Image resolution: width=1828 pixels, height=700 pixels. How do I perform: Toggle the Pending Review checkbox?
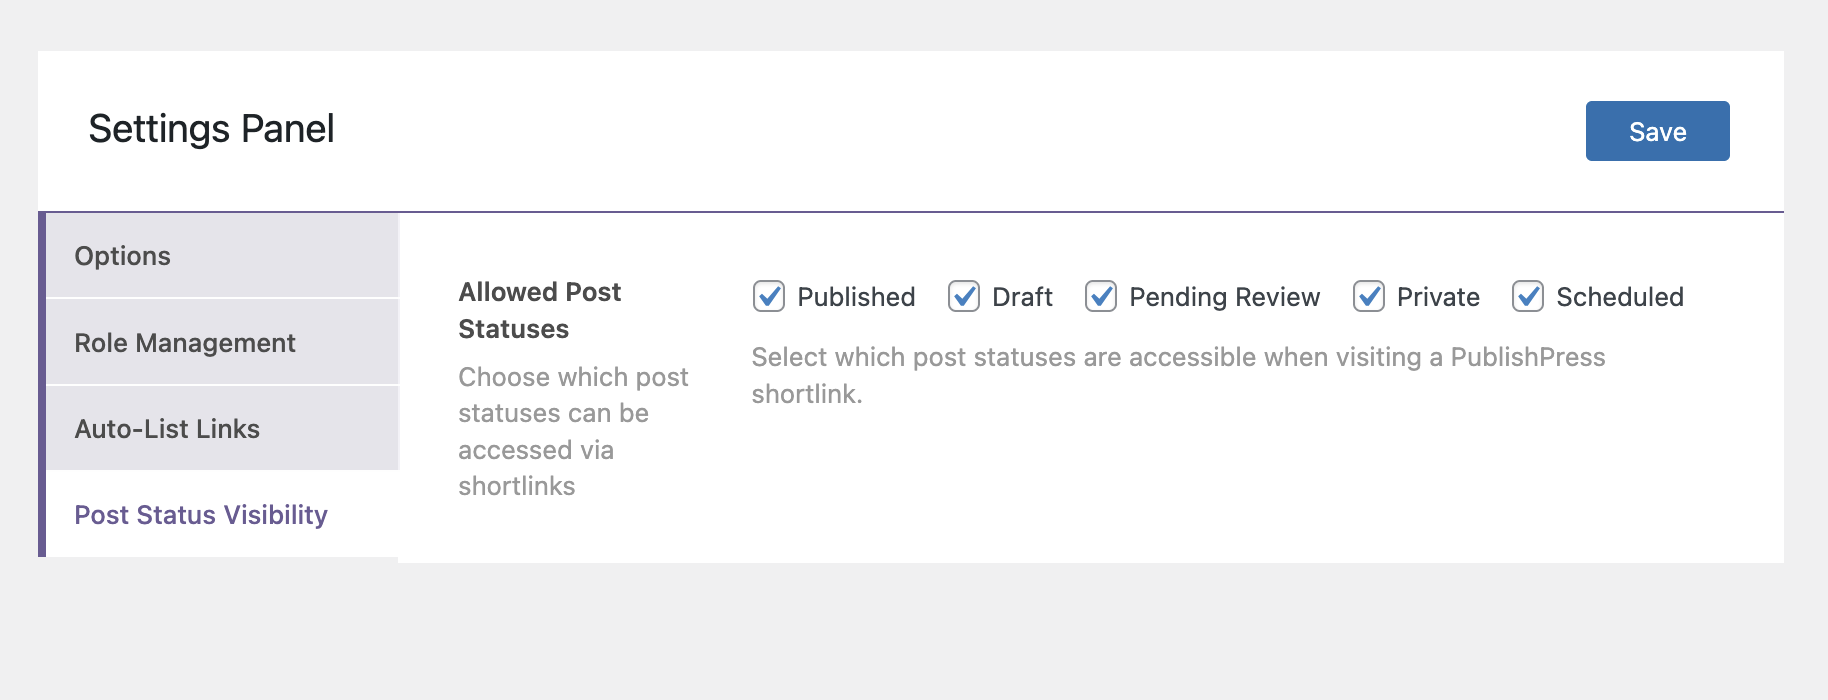click(1100, 297)
